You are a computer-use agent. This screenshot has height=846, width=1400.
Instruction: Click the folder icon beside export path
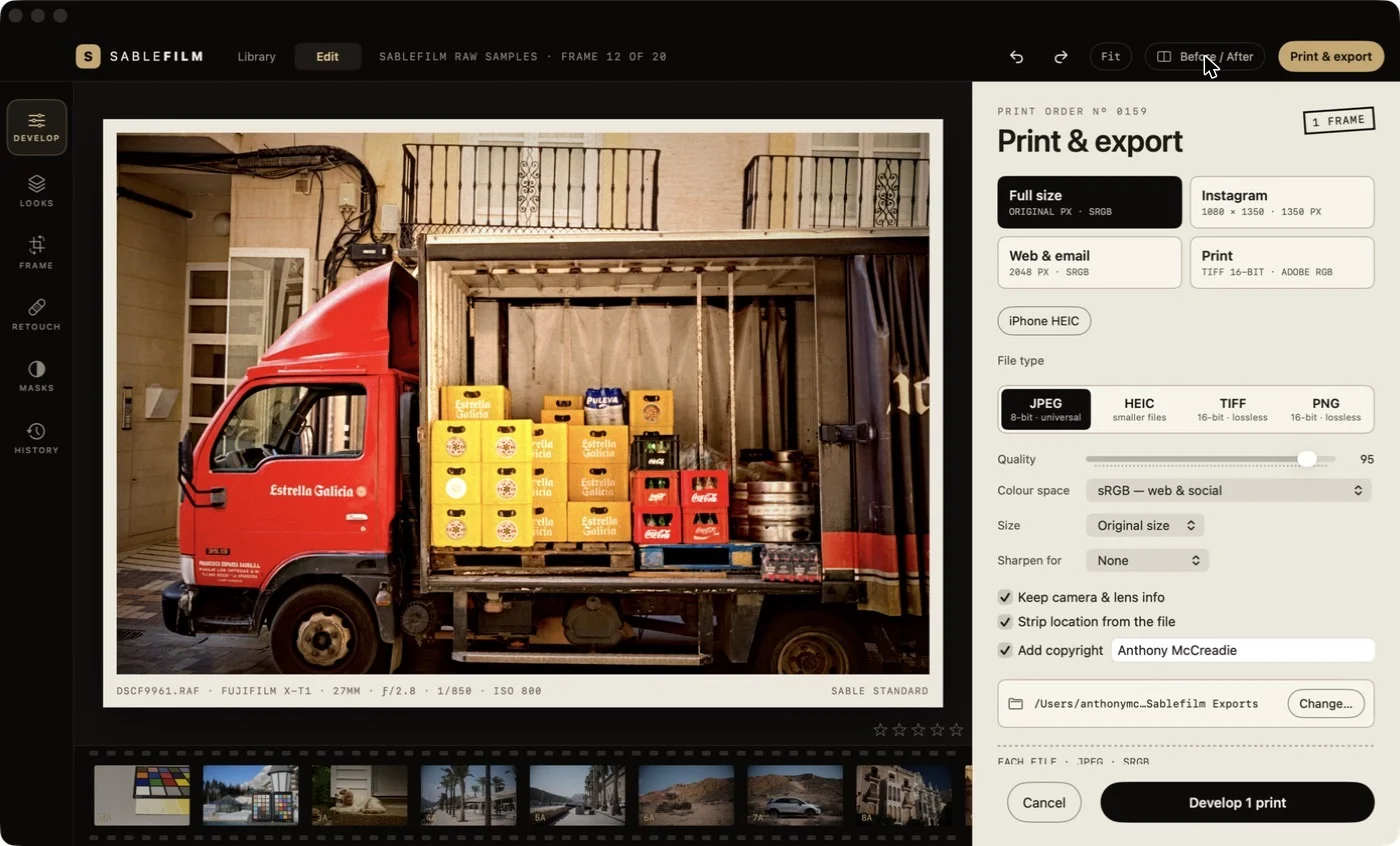[1015, 704]
